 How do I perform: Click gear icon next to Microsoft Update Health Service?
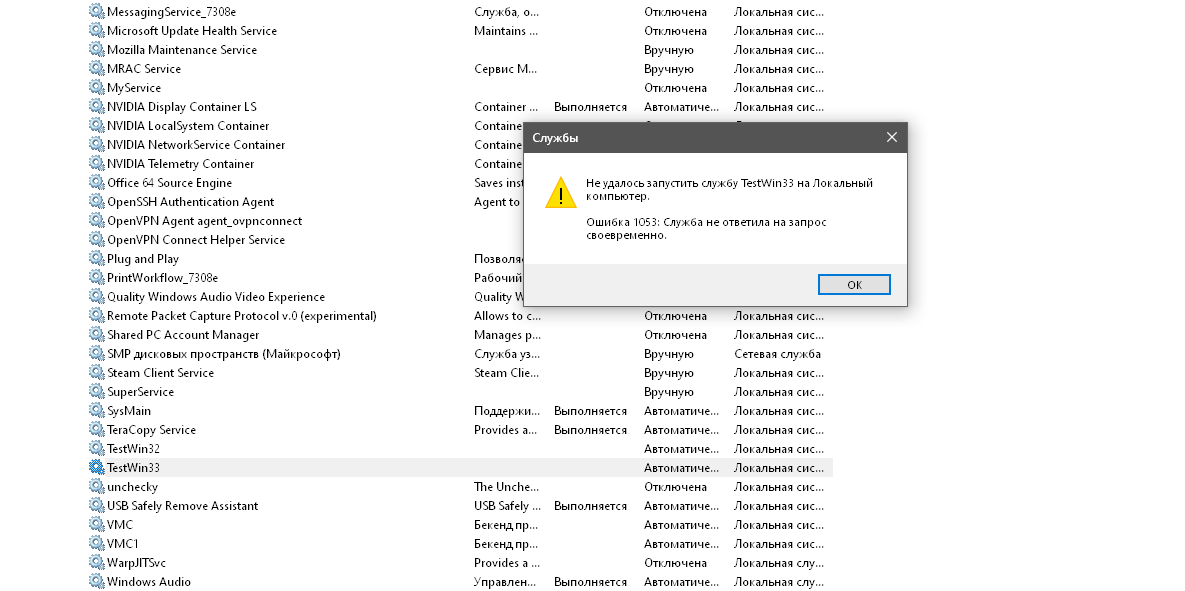coord(96,30)
